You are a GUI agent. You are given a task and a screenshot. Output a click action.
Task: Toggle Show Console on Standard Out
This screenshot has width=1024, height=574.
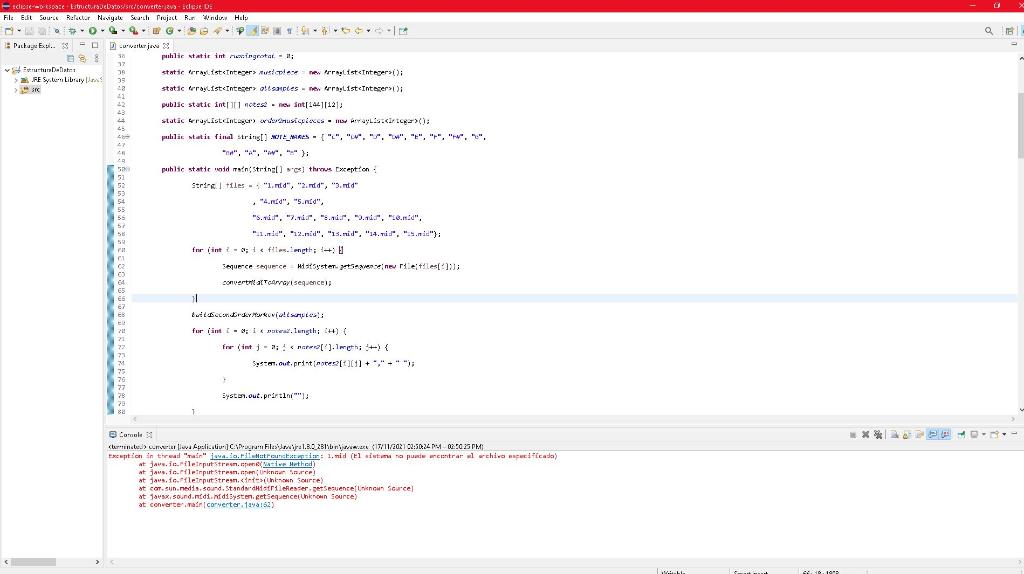(x=933, y=434)
